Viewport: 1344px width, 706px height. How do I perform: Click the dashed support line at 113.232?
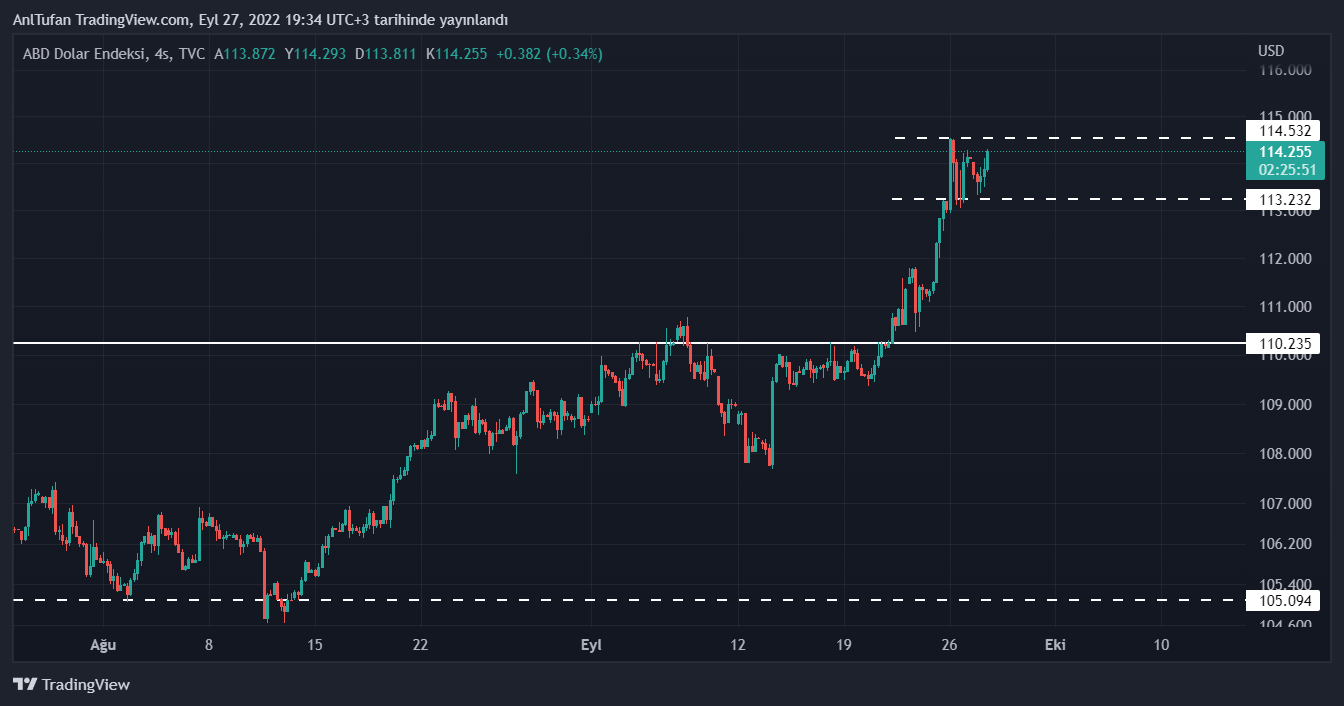point(1100,199)
